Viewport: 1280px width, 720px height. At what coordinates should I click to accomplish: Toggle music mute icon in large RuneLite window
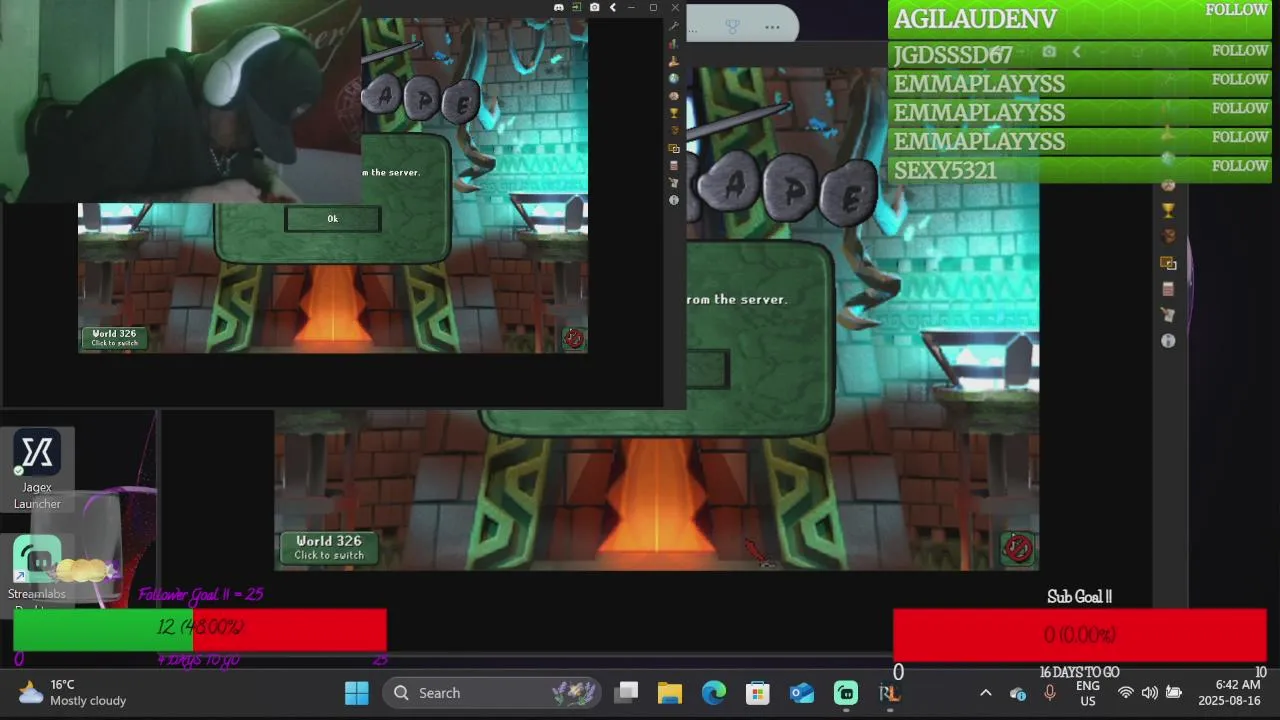[1017, 547]
